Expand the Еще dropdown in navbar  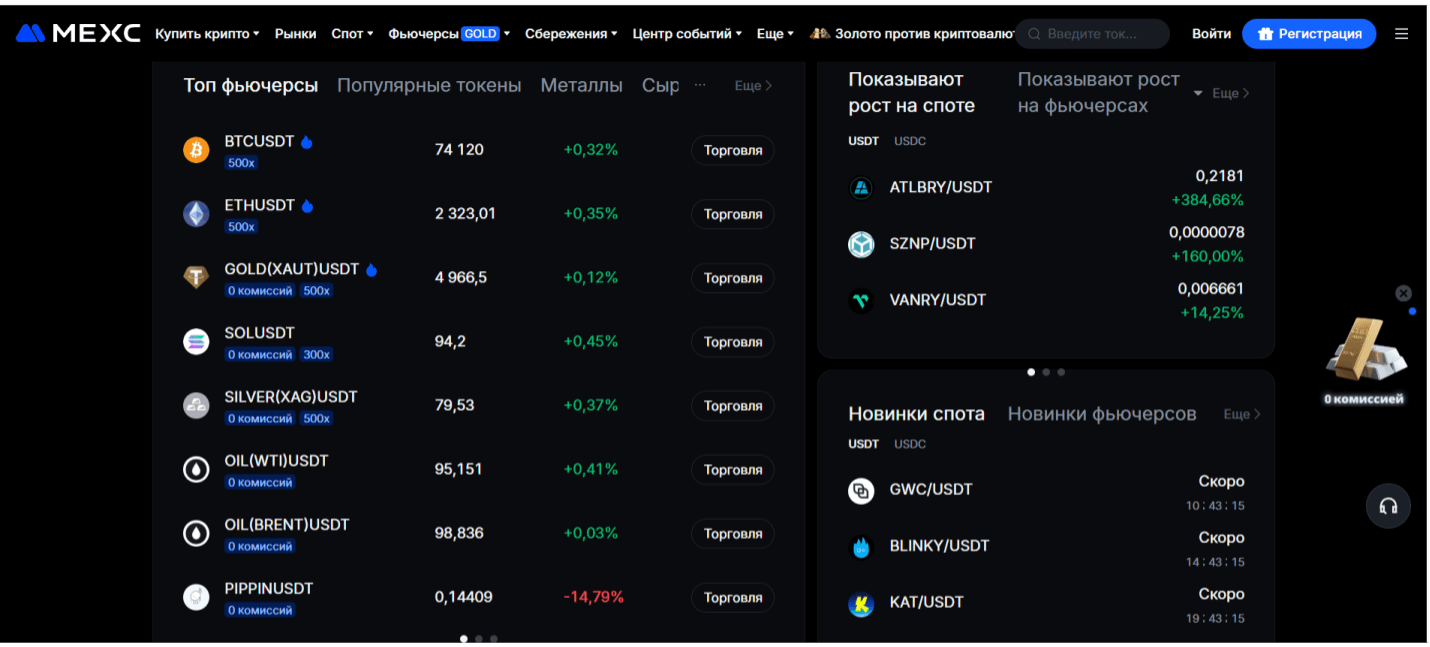pos(775,34)
